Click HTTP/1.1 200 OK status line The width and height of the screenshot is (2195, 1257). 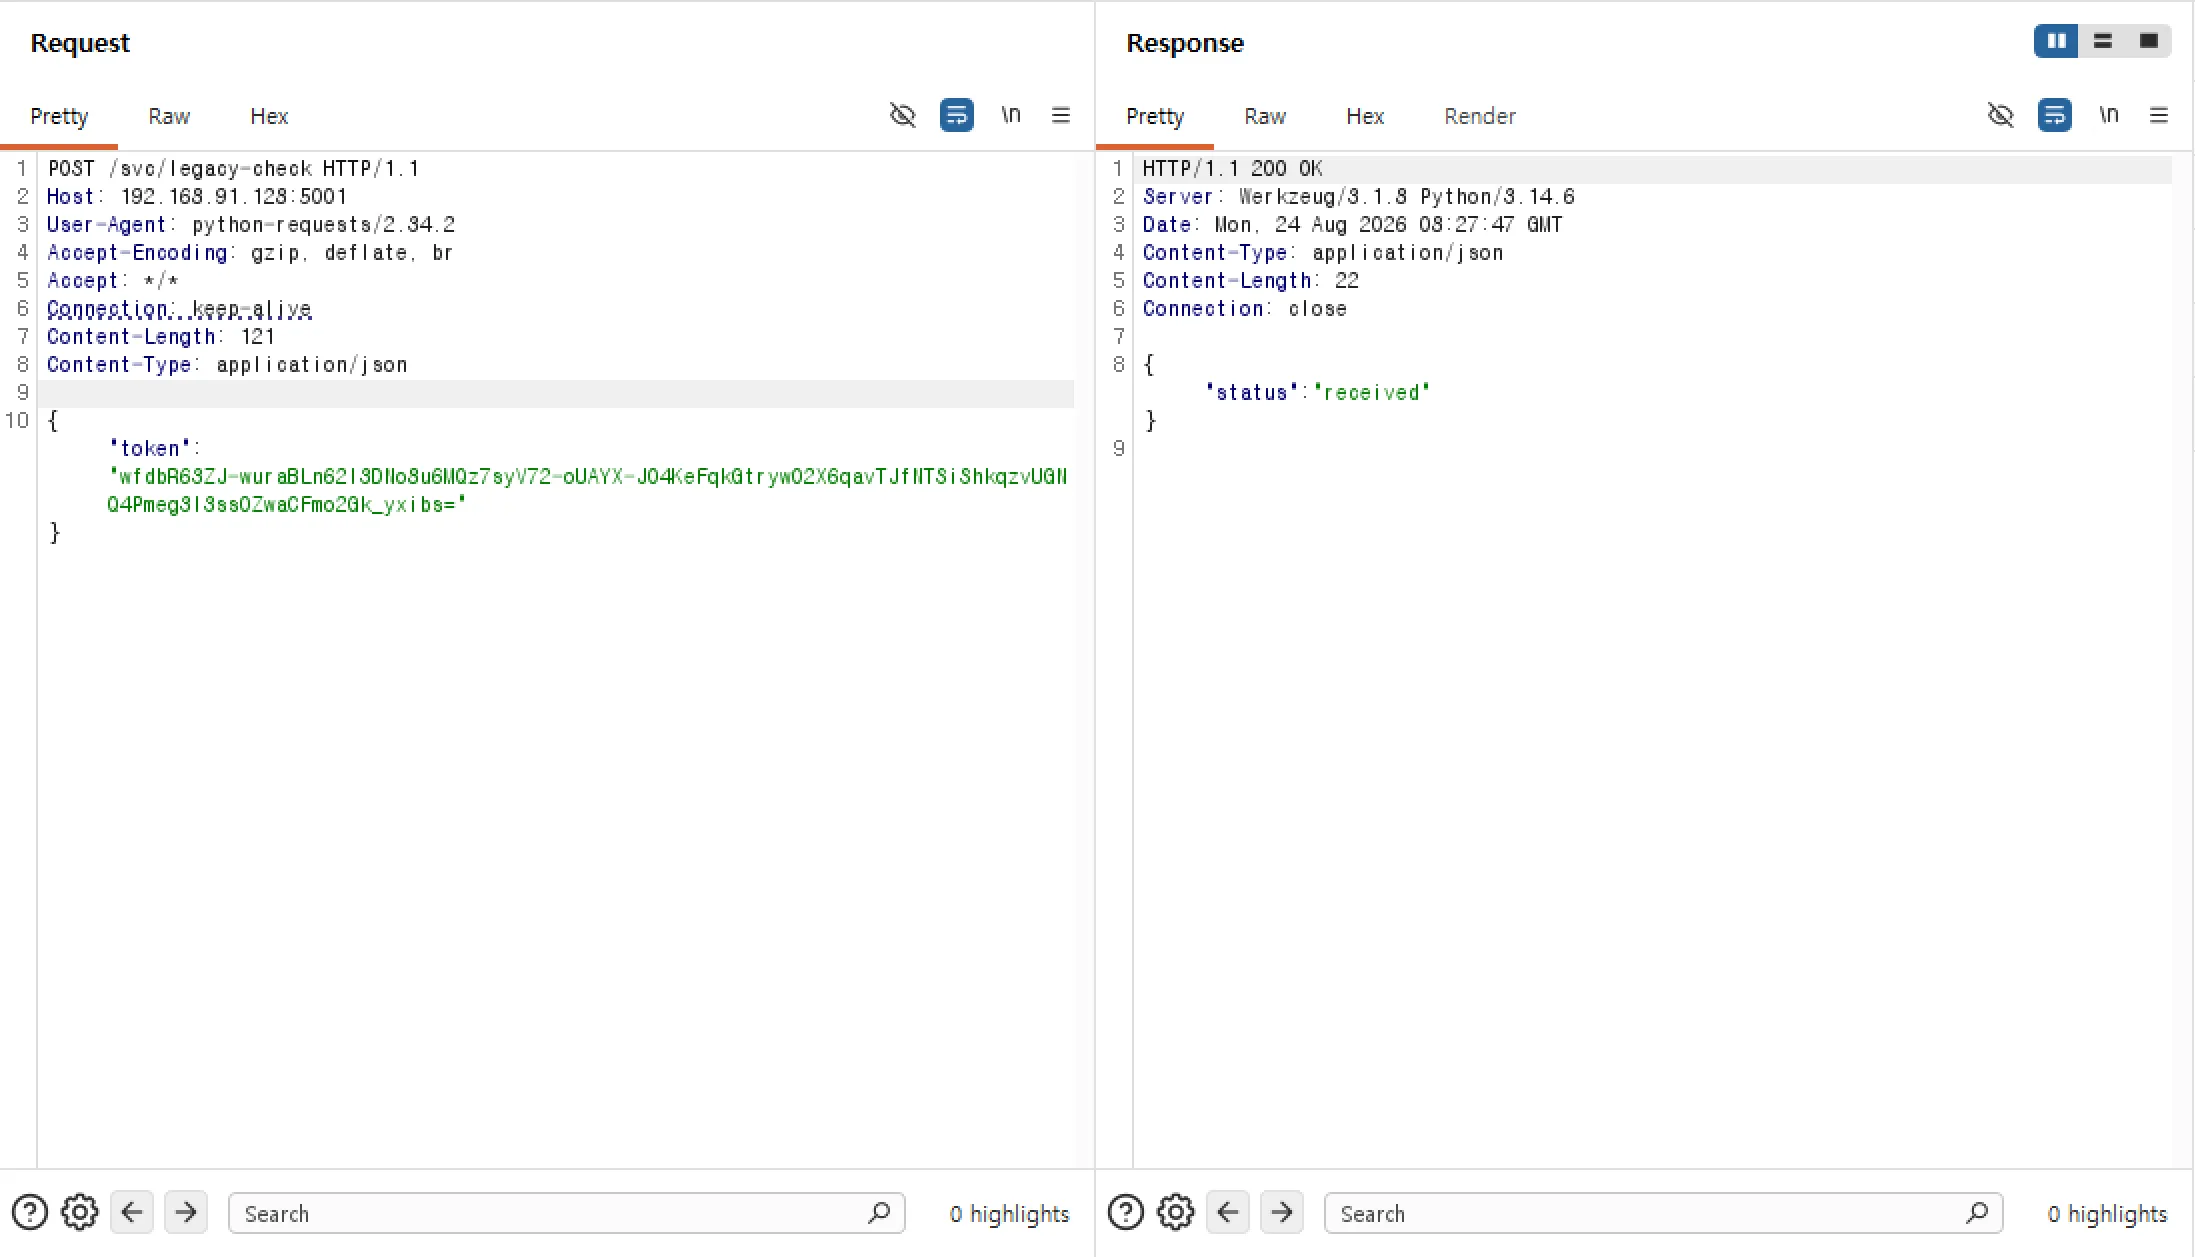click(1232, 168)
